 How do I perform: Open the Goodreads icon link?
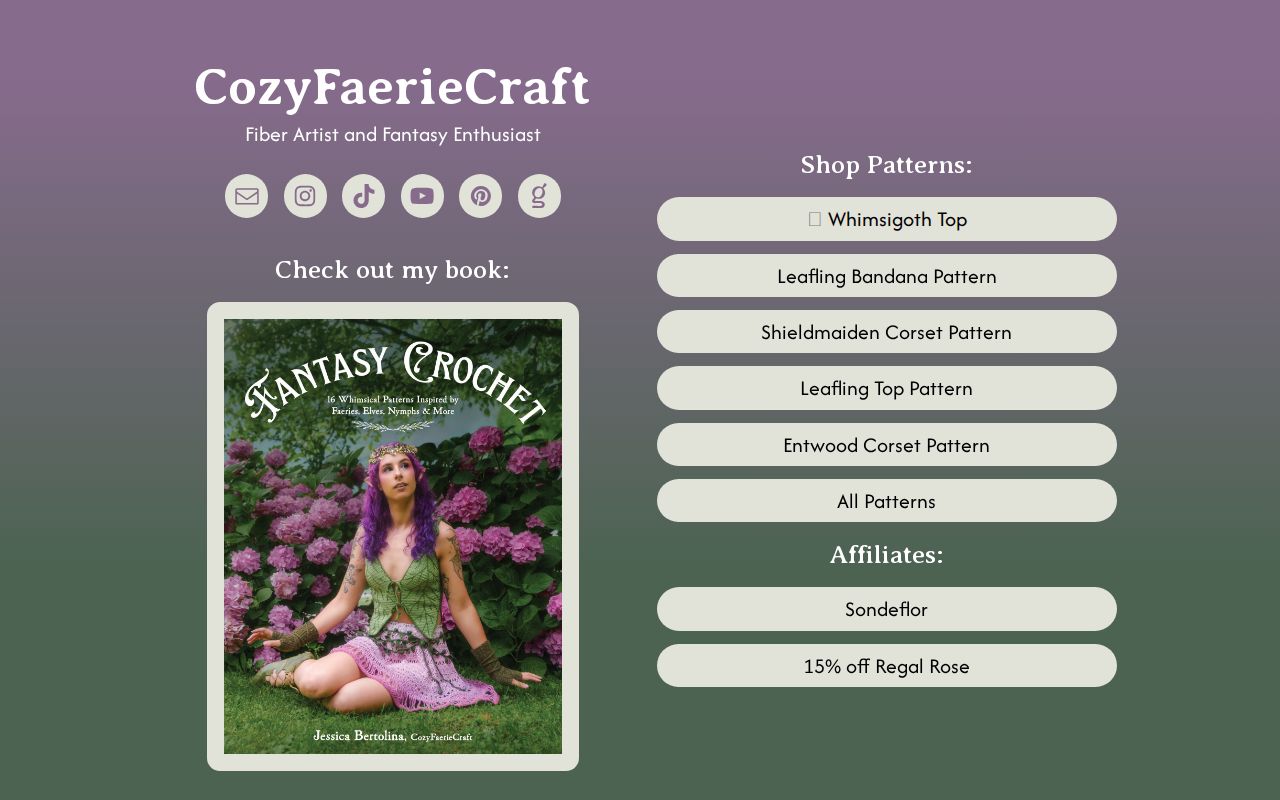point(539,196)
